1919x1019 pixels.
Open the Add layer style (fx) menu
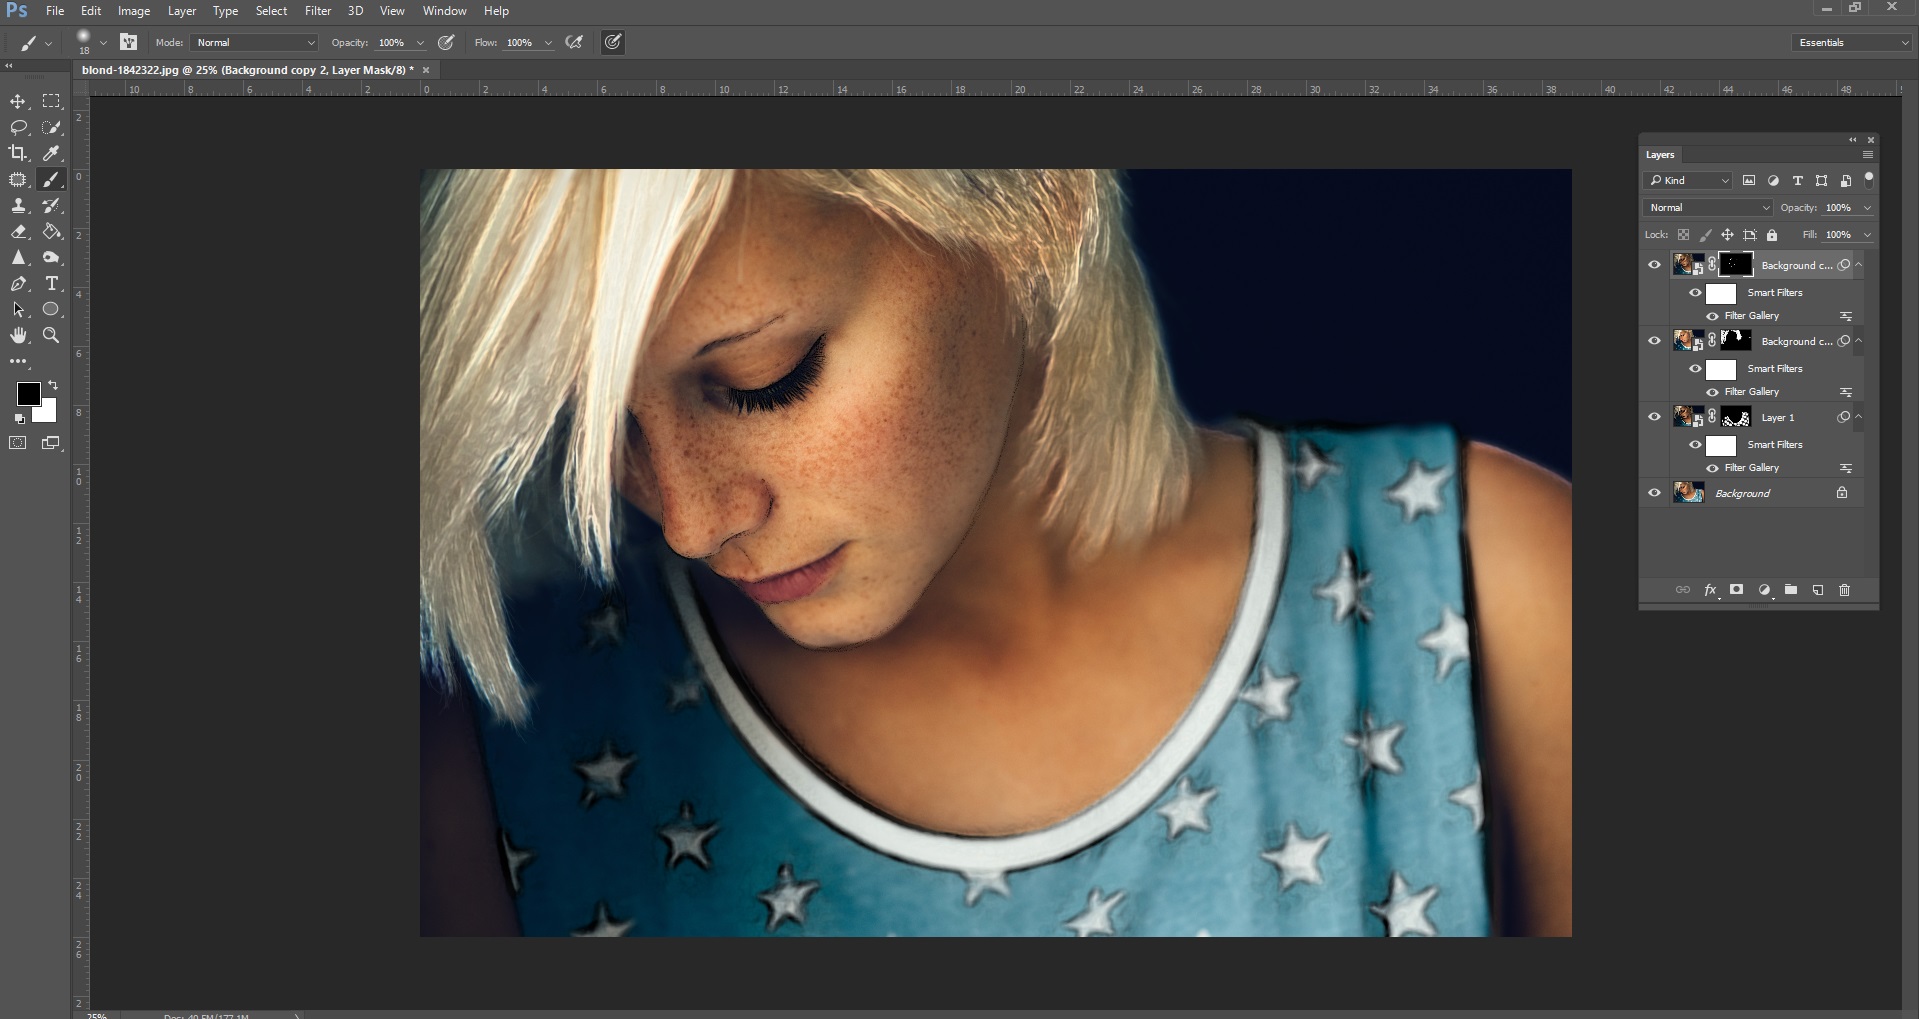[1710, 590]
